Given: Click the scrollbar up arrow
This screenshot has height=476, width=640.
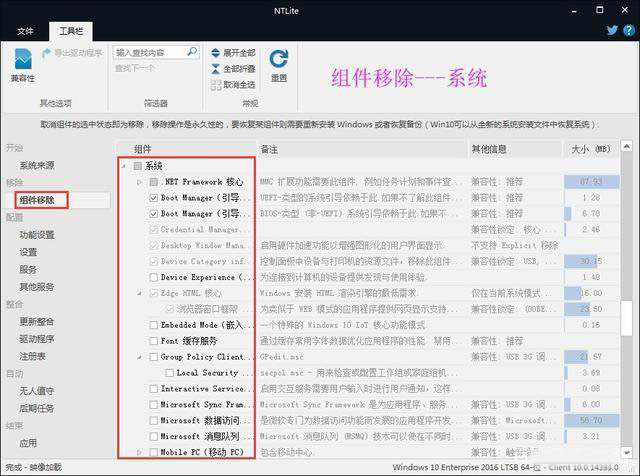Looking at the screenshot, I should [626, 146].
